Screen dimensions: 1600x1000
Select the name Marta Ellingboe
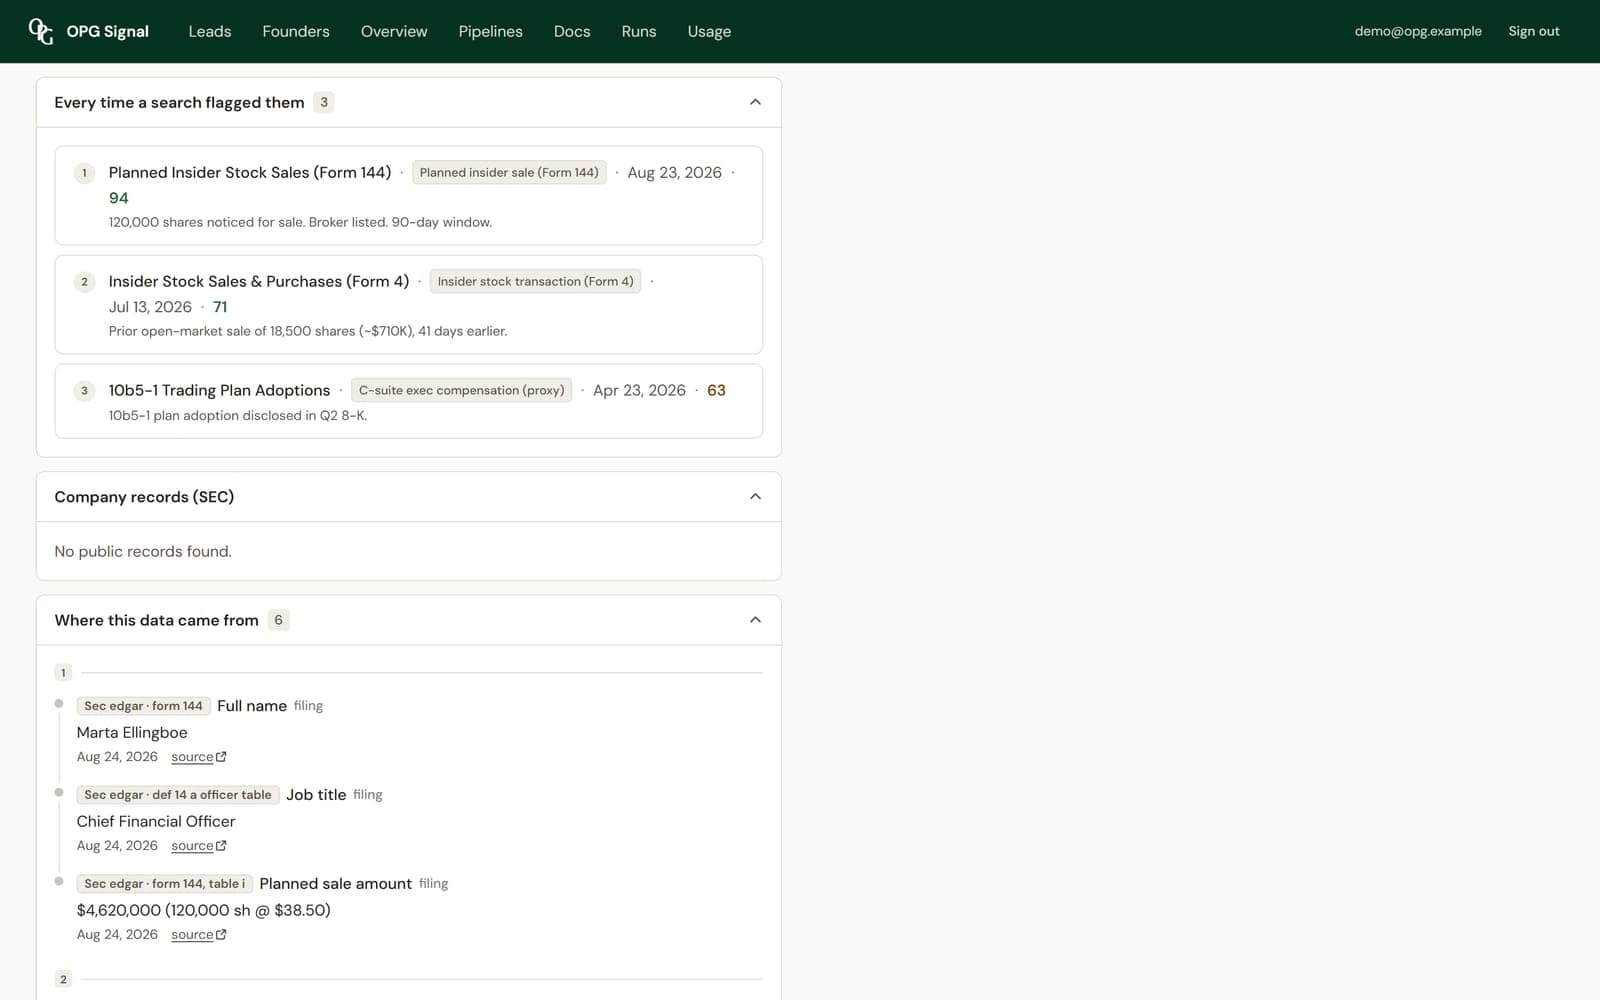[x=132, y=732]
